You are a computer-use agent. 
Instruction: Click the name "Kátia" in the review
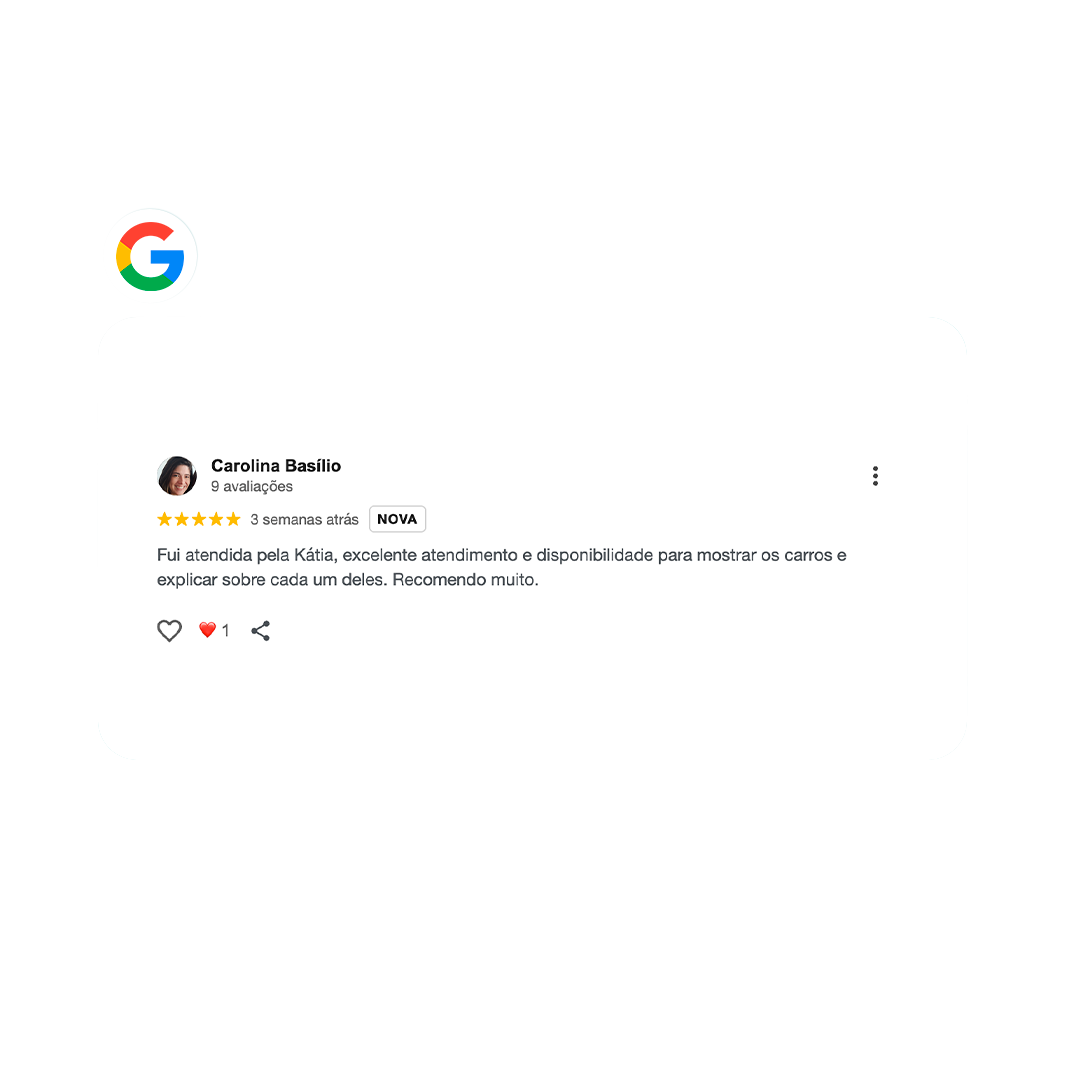tap(315, 555)
